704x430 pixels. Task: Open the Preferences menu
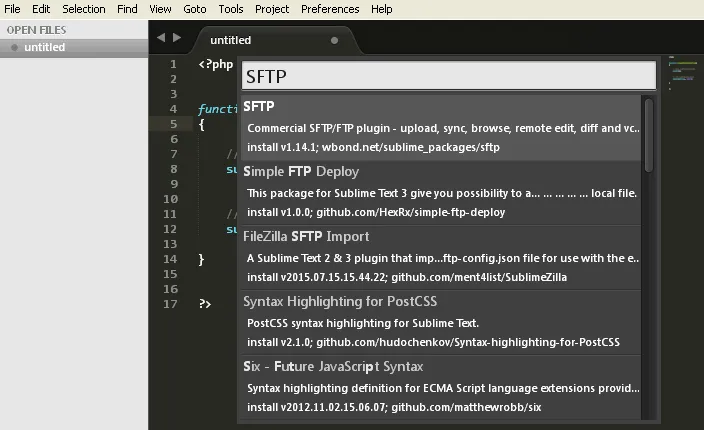pos(330,9)
